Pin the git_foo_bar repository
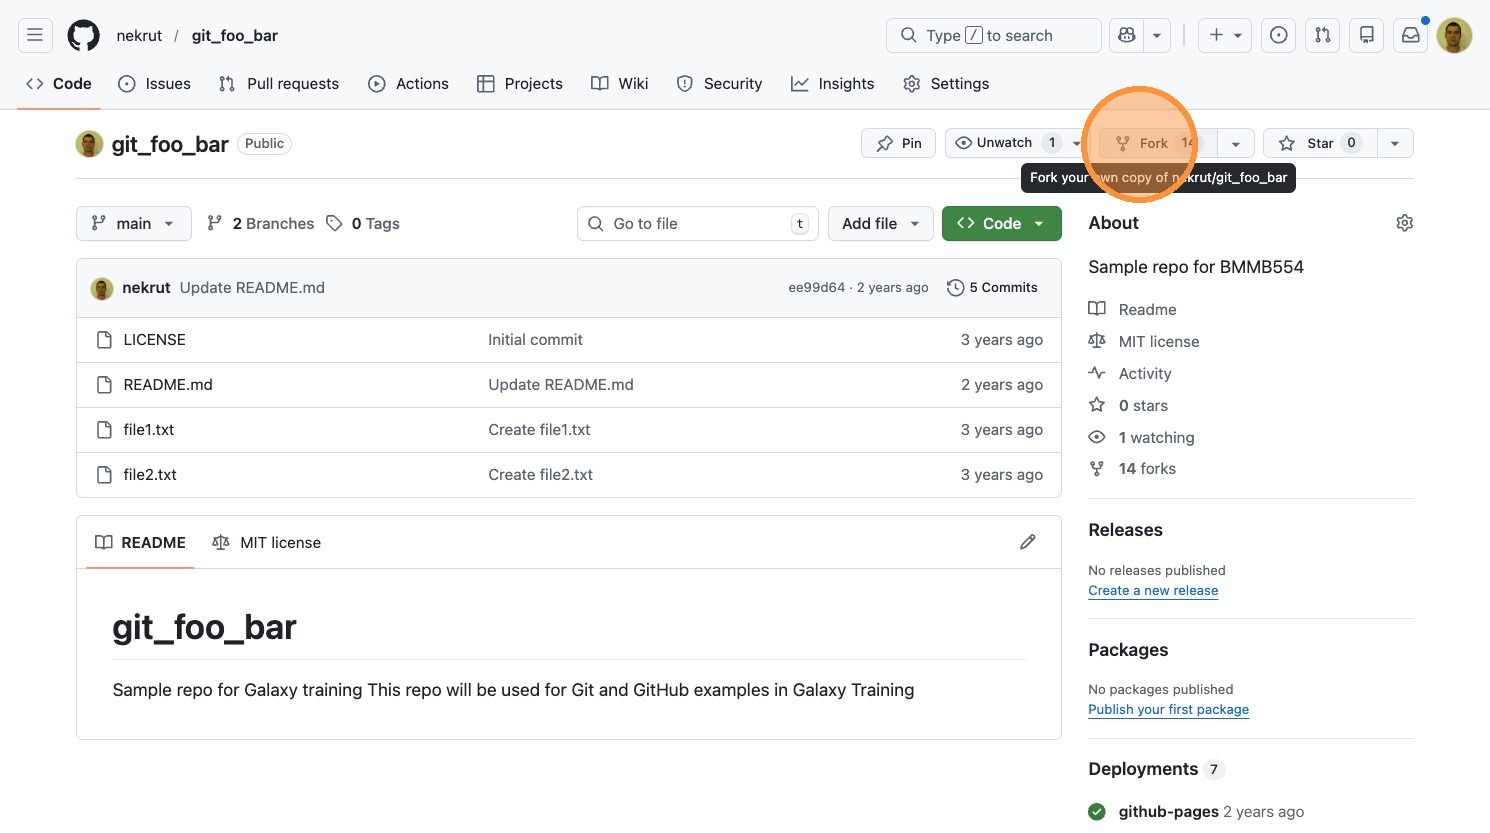 coord(898,143)
